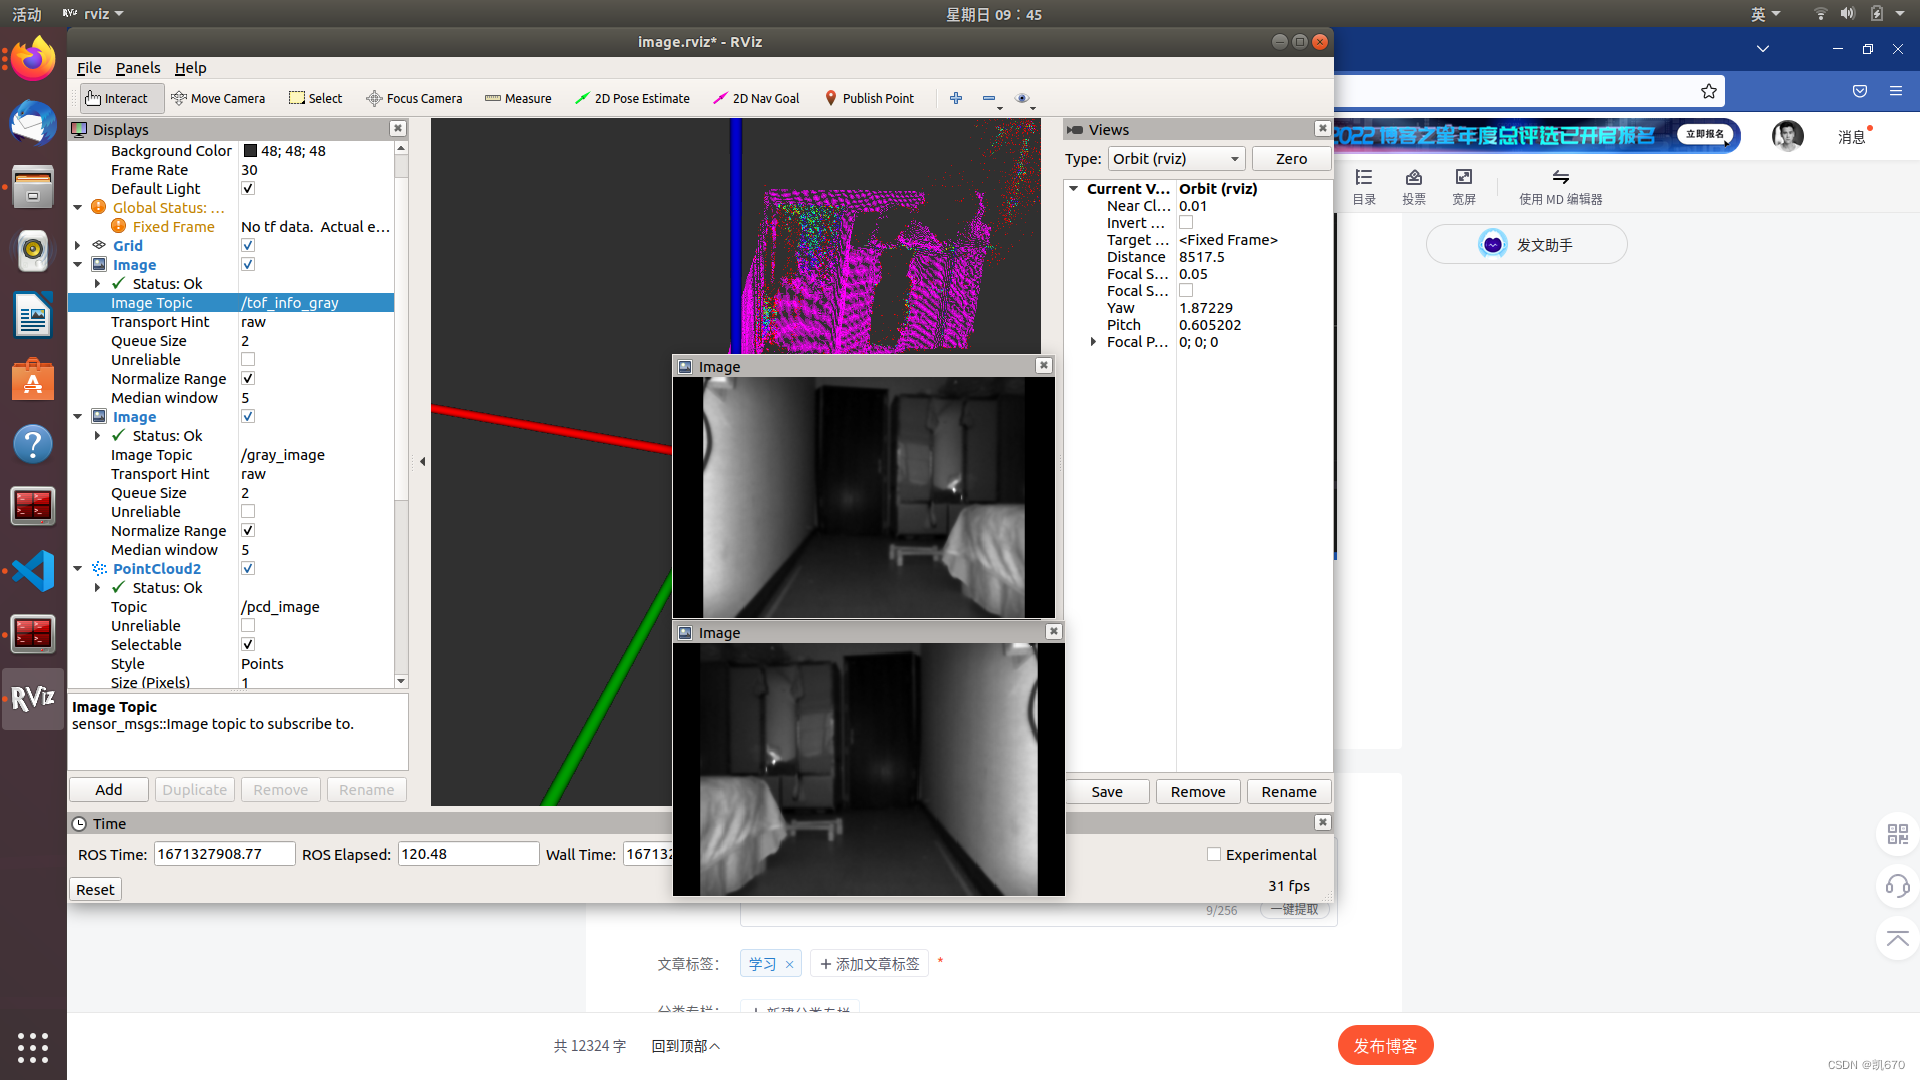
Task: Toggle the Default Light checkbox
Action: tap(248, 189)
